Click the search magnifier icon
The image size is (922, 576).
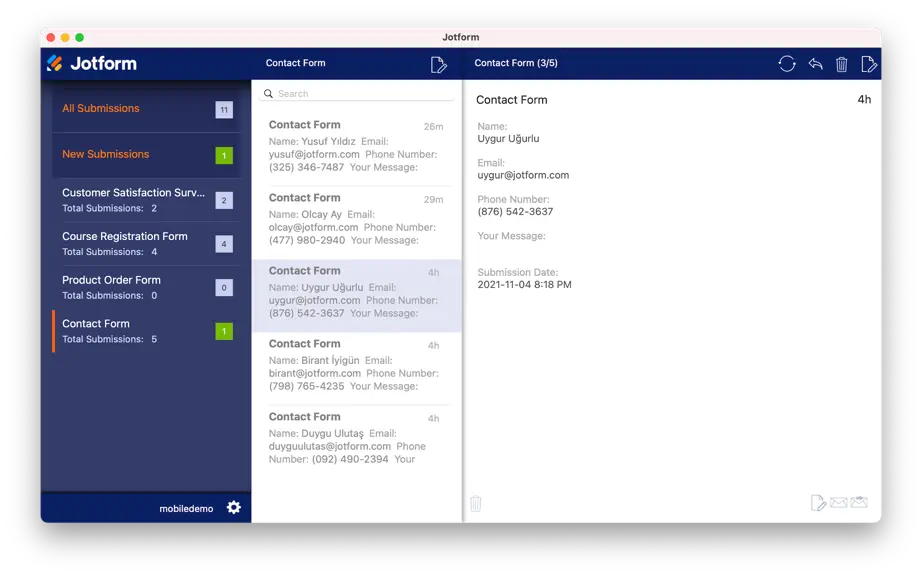tap(268, 93)
